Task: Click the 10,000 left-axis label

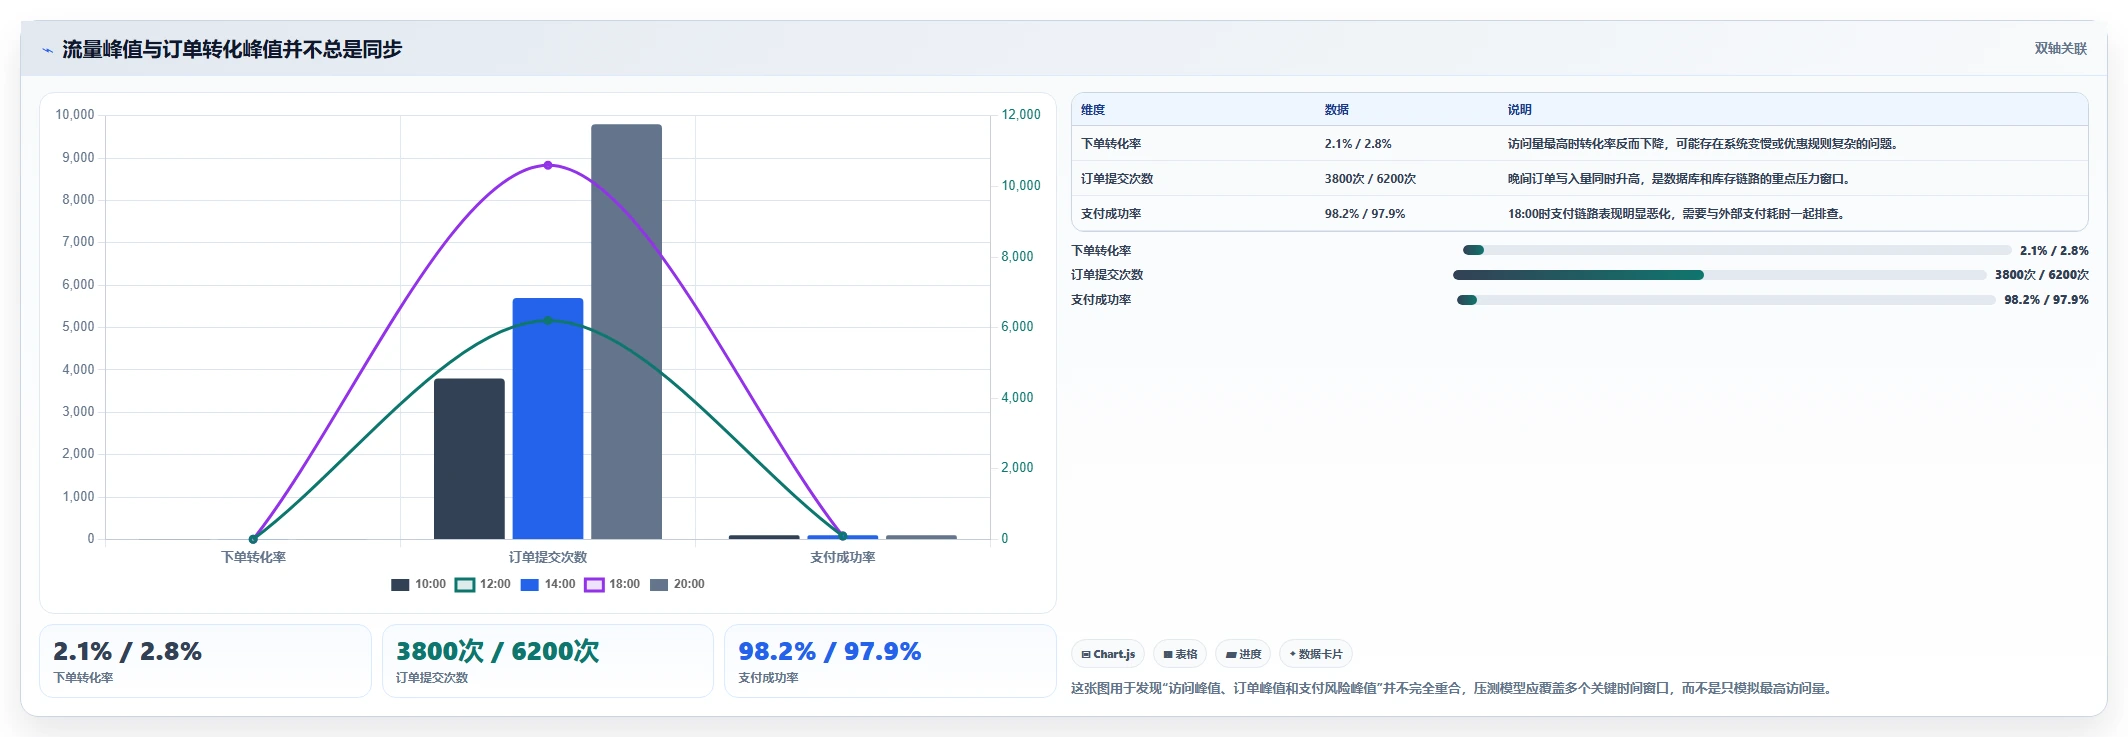Action: [x=75, y=115]
